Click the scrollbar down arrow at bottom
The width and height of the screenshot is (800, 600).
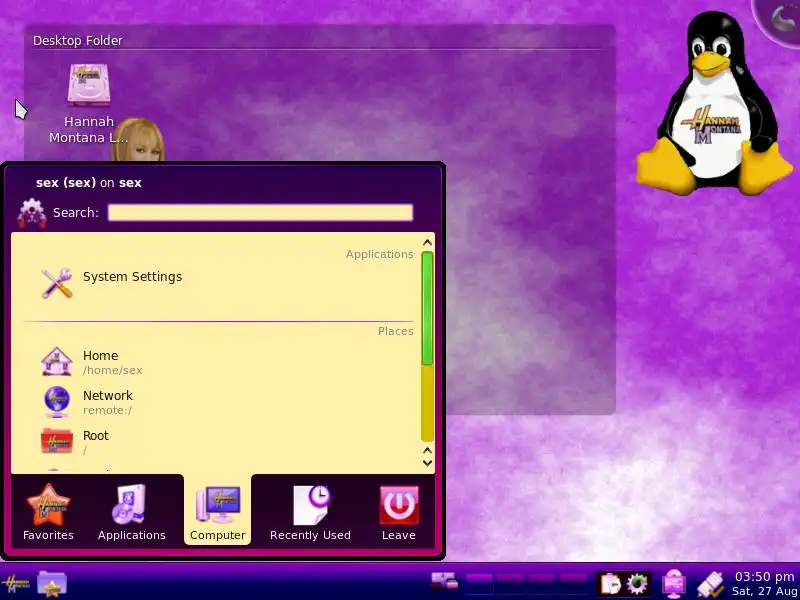(x=428, y=463)
